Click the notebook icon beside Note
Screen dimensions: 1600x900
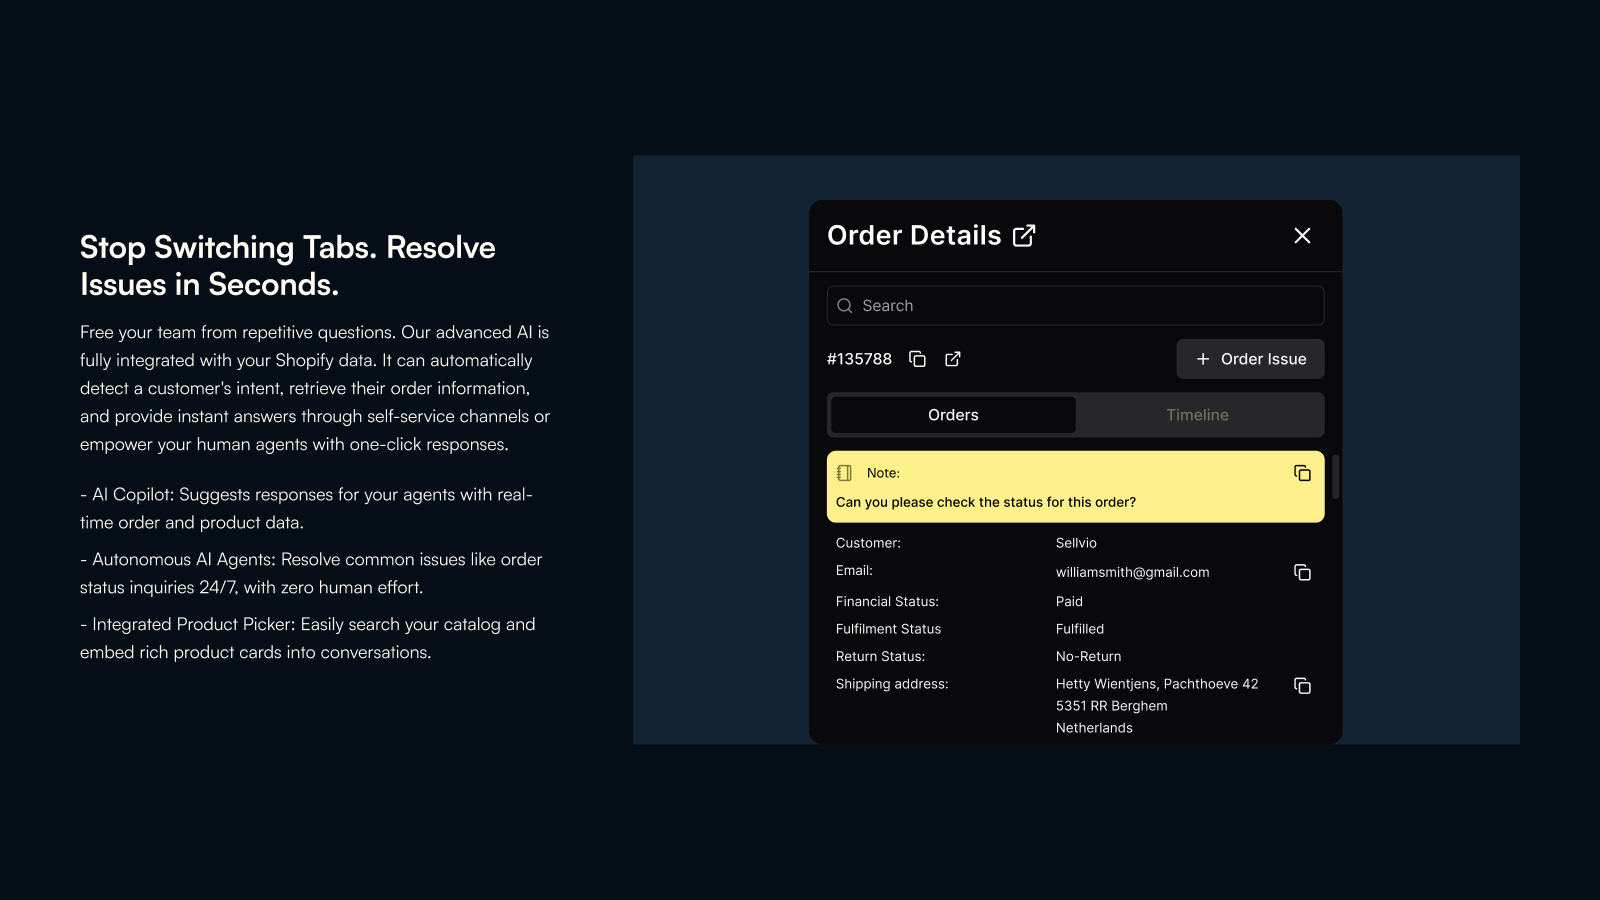click(x=845, y=473)
